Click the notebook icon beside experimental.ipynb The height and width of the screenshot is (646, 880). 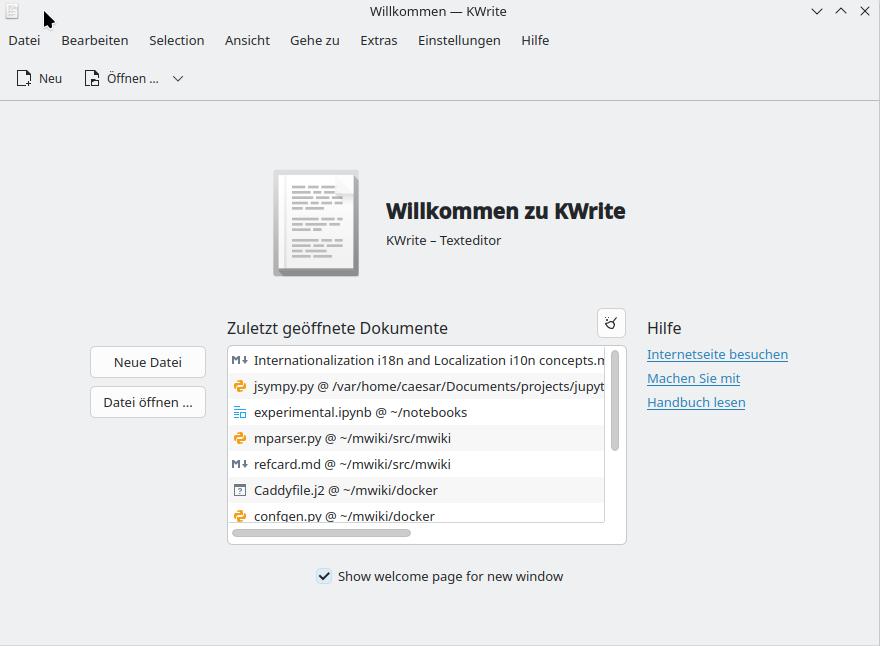tap(240, 412)
